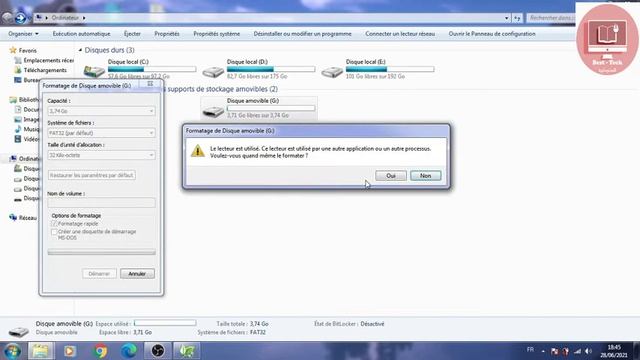Screen dimensions: 640x360
Task: Select Disque amovible (G:) drive icon
Action: click(x=213, y=111)
